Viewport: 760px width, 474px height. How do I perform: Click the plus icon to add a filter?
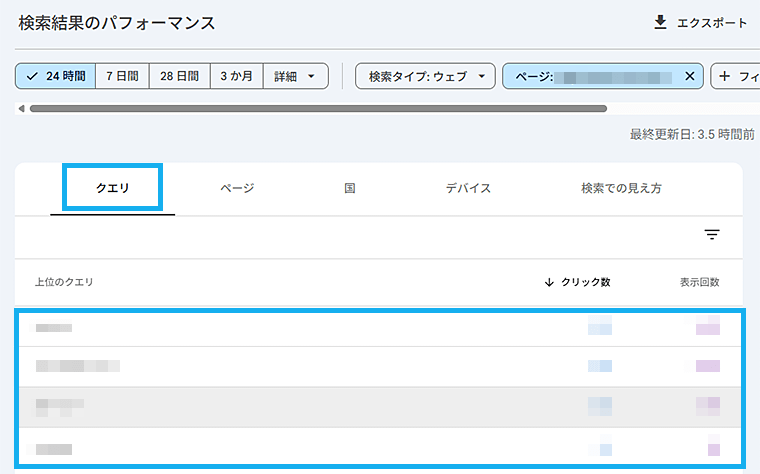725,76
